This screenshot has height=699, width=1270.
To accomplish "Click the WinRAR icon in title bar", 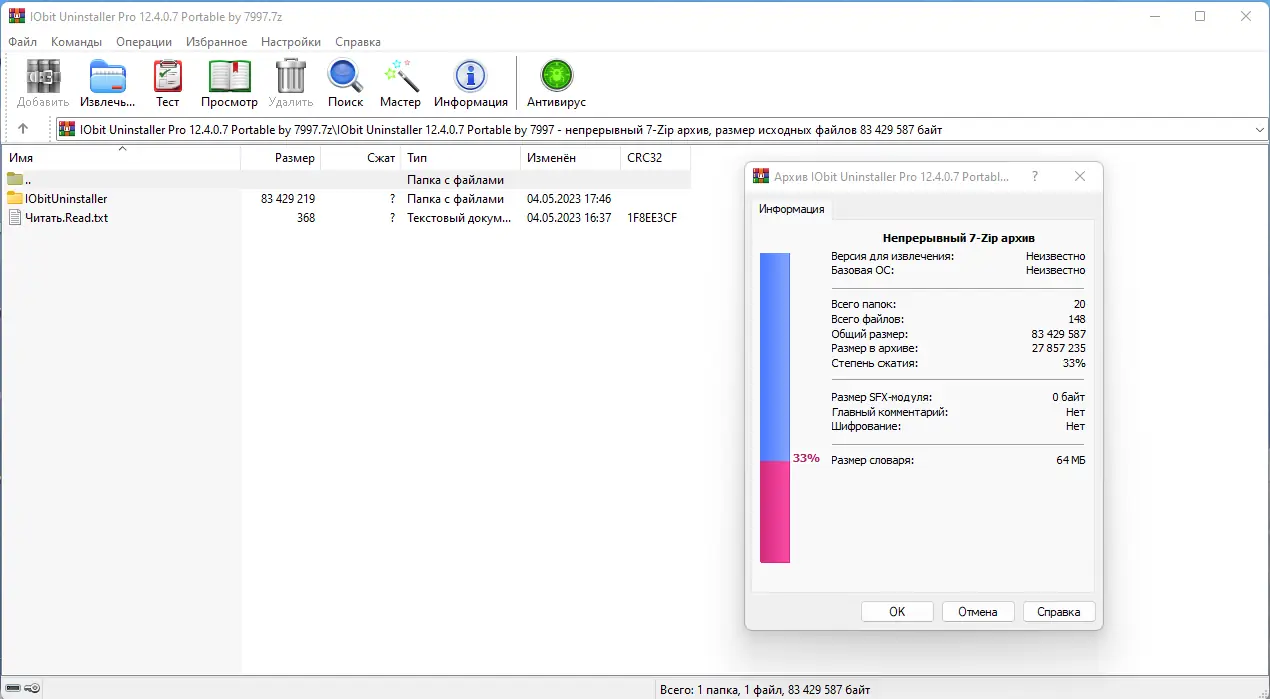I will click(x=16, y=16).
